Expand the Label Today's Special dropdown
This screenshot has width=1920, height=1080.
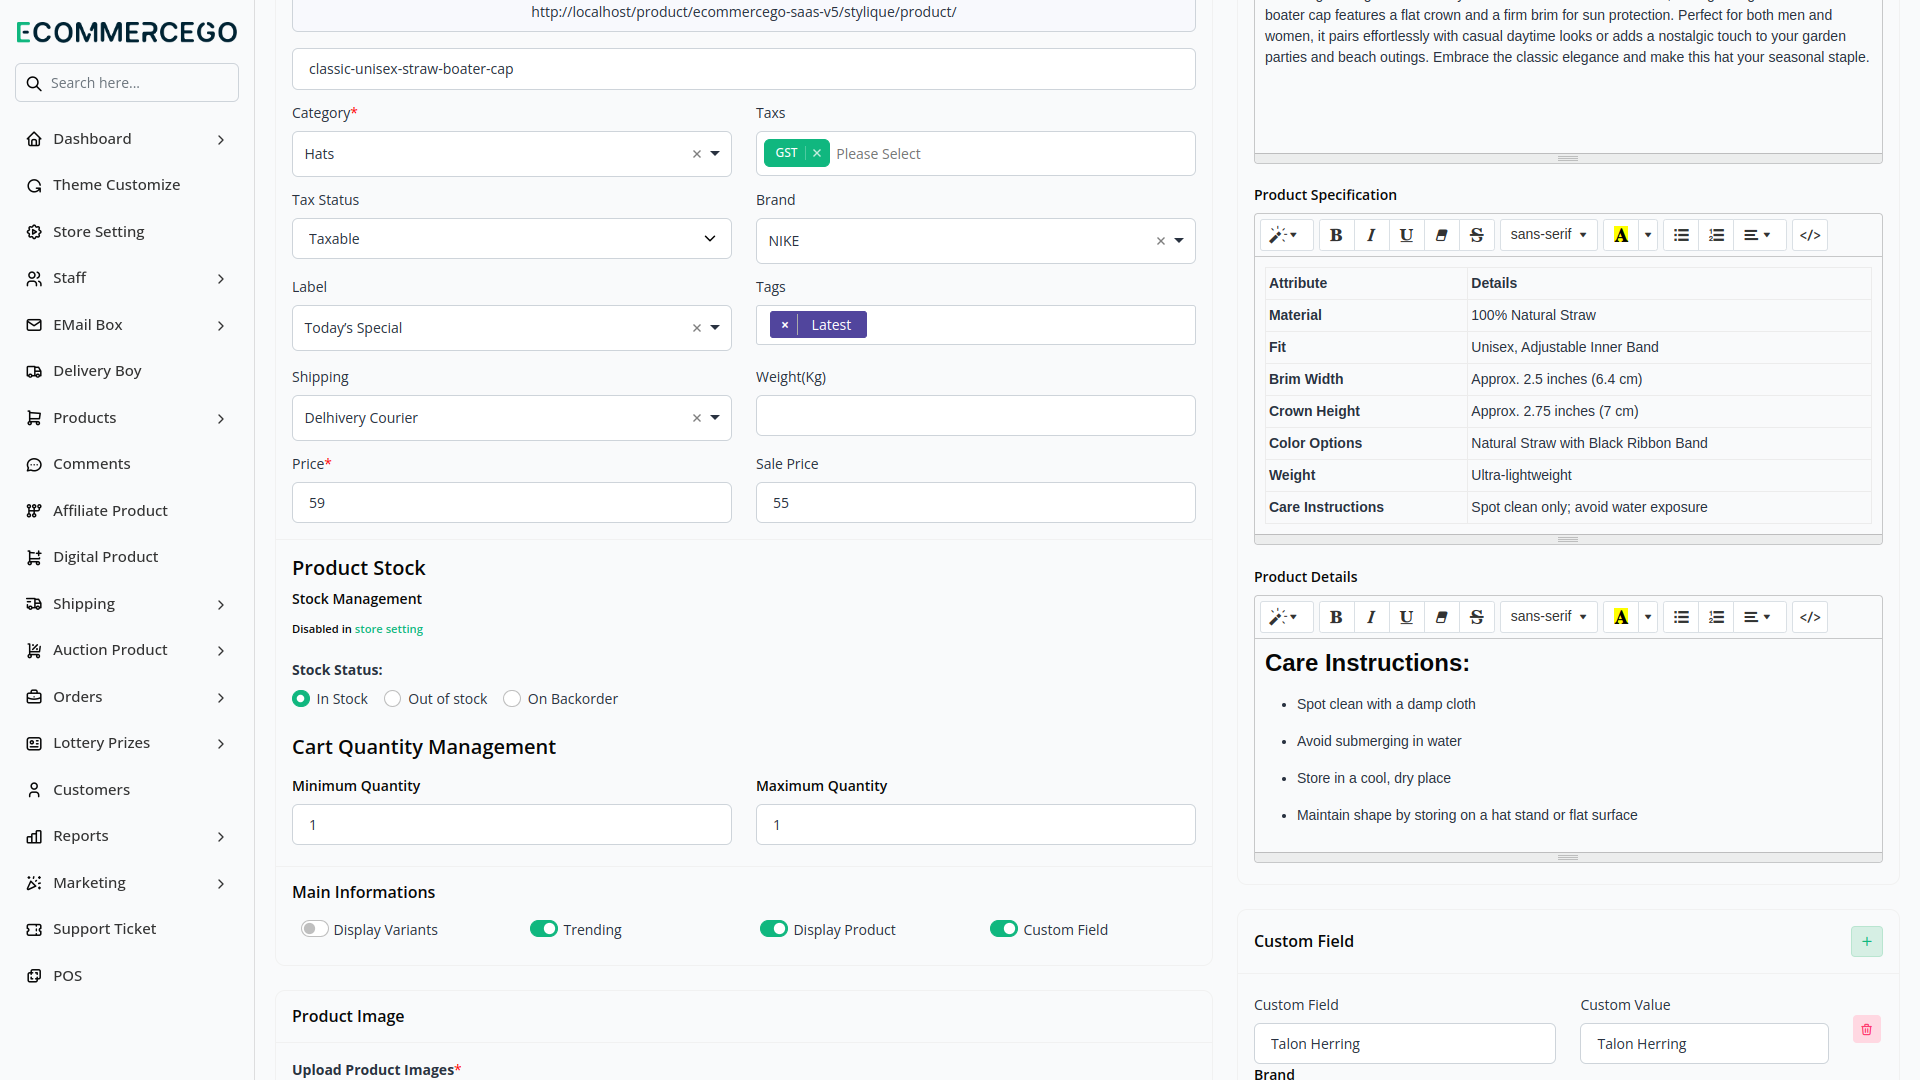(x=512, y=328)
